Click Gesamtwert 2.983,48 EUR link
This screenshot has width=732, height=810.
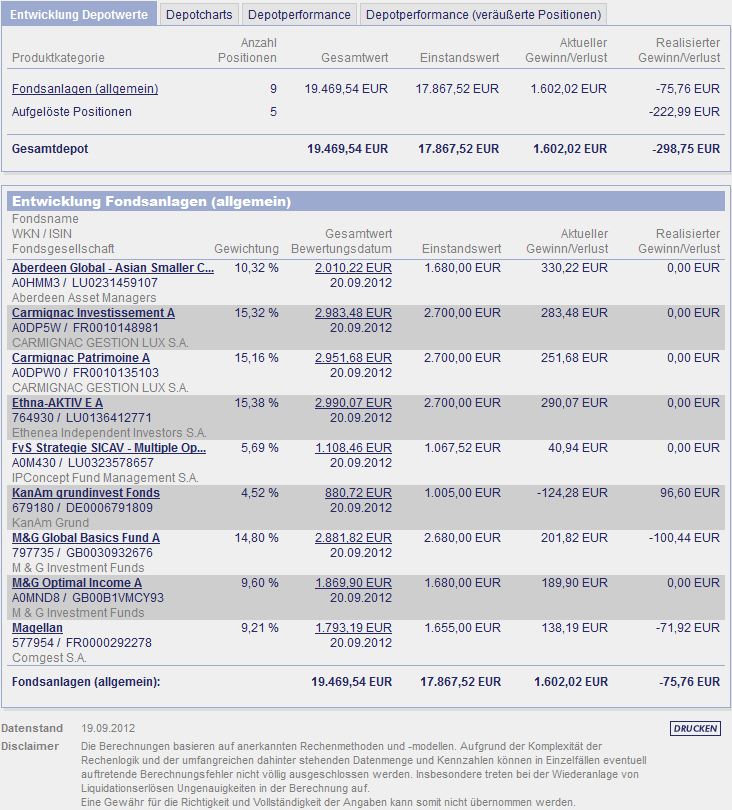tap(353, 313)
